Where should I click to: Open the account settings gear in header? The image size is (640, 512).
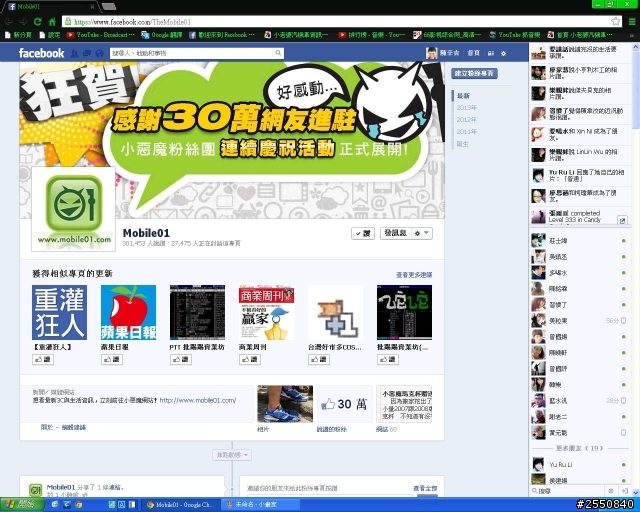503,53
